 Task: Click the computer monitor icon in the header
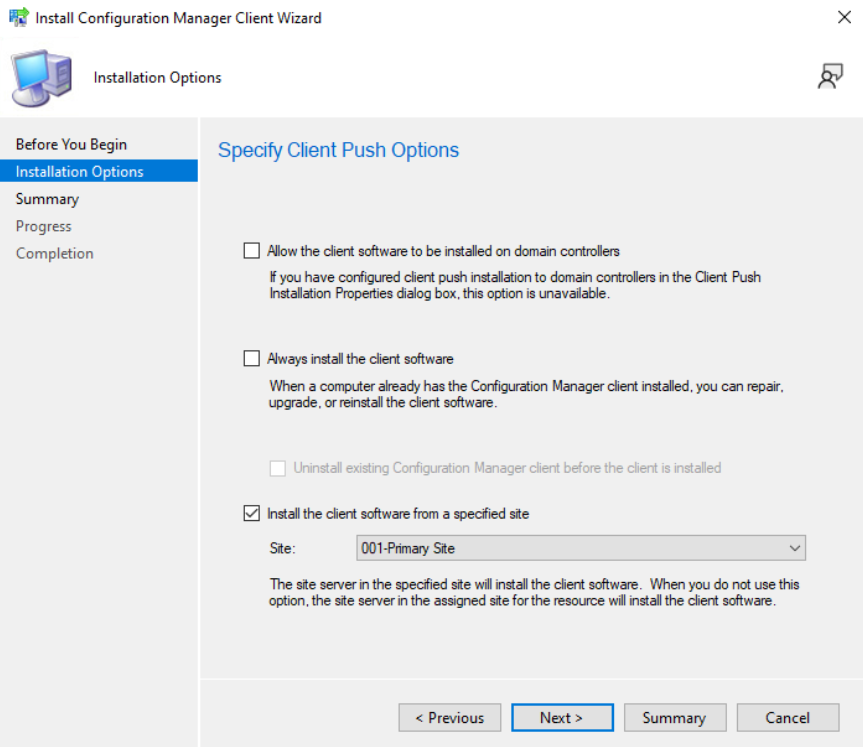pyautogui.click(x=42, y=78)
